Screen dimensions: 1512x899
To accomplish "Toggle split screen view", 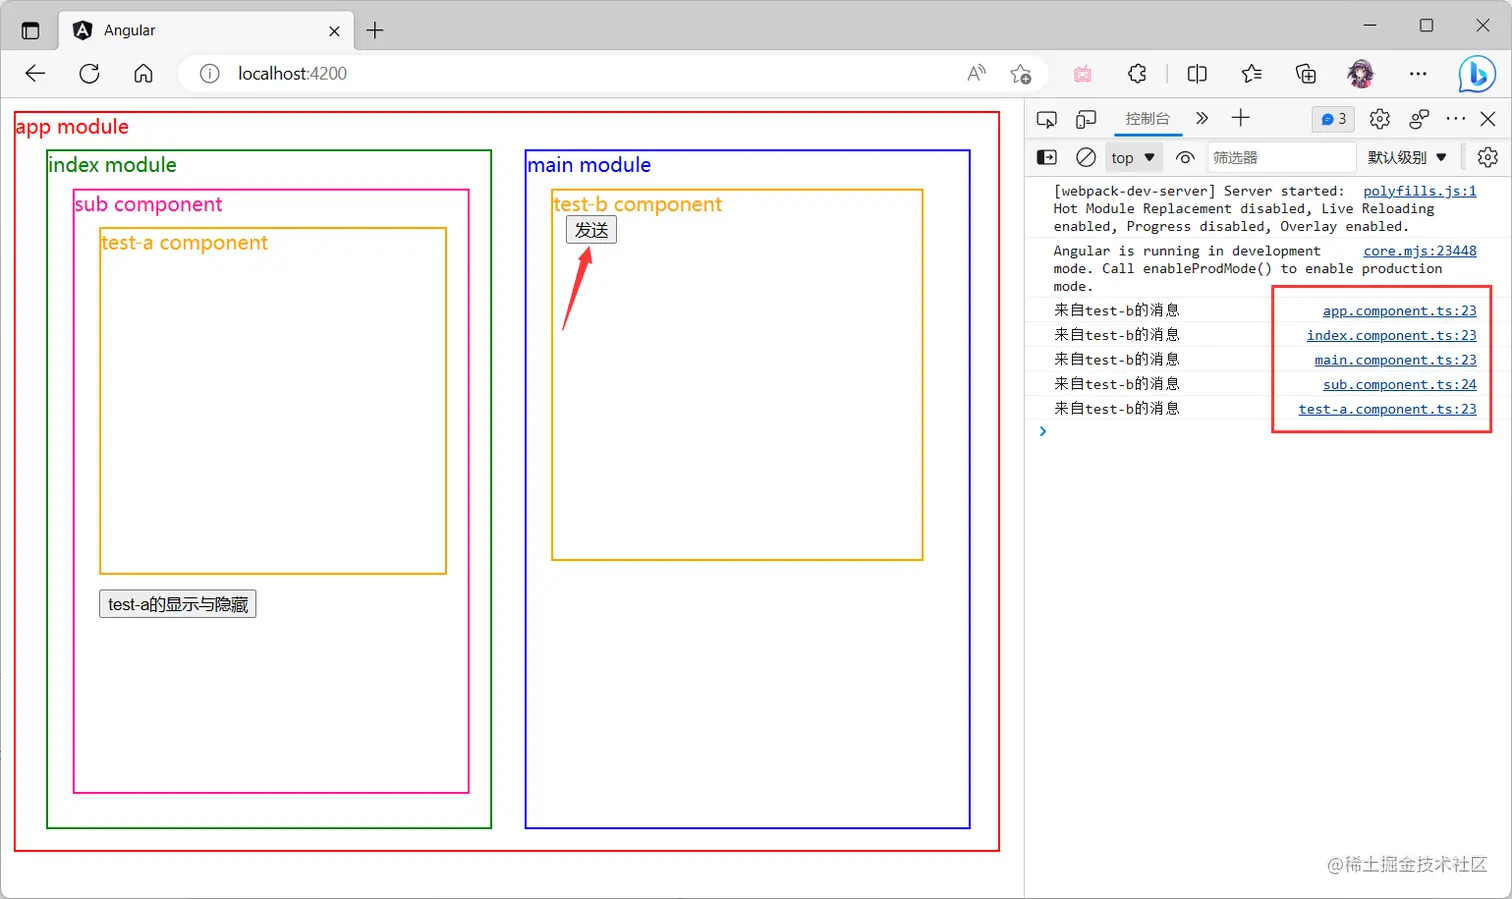I will 1197,73.
